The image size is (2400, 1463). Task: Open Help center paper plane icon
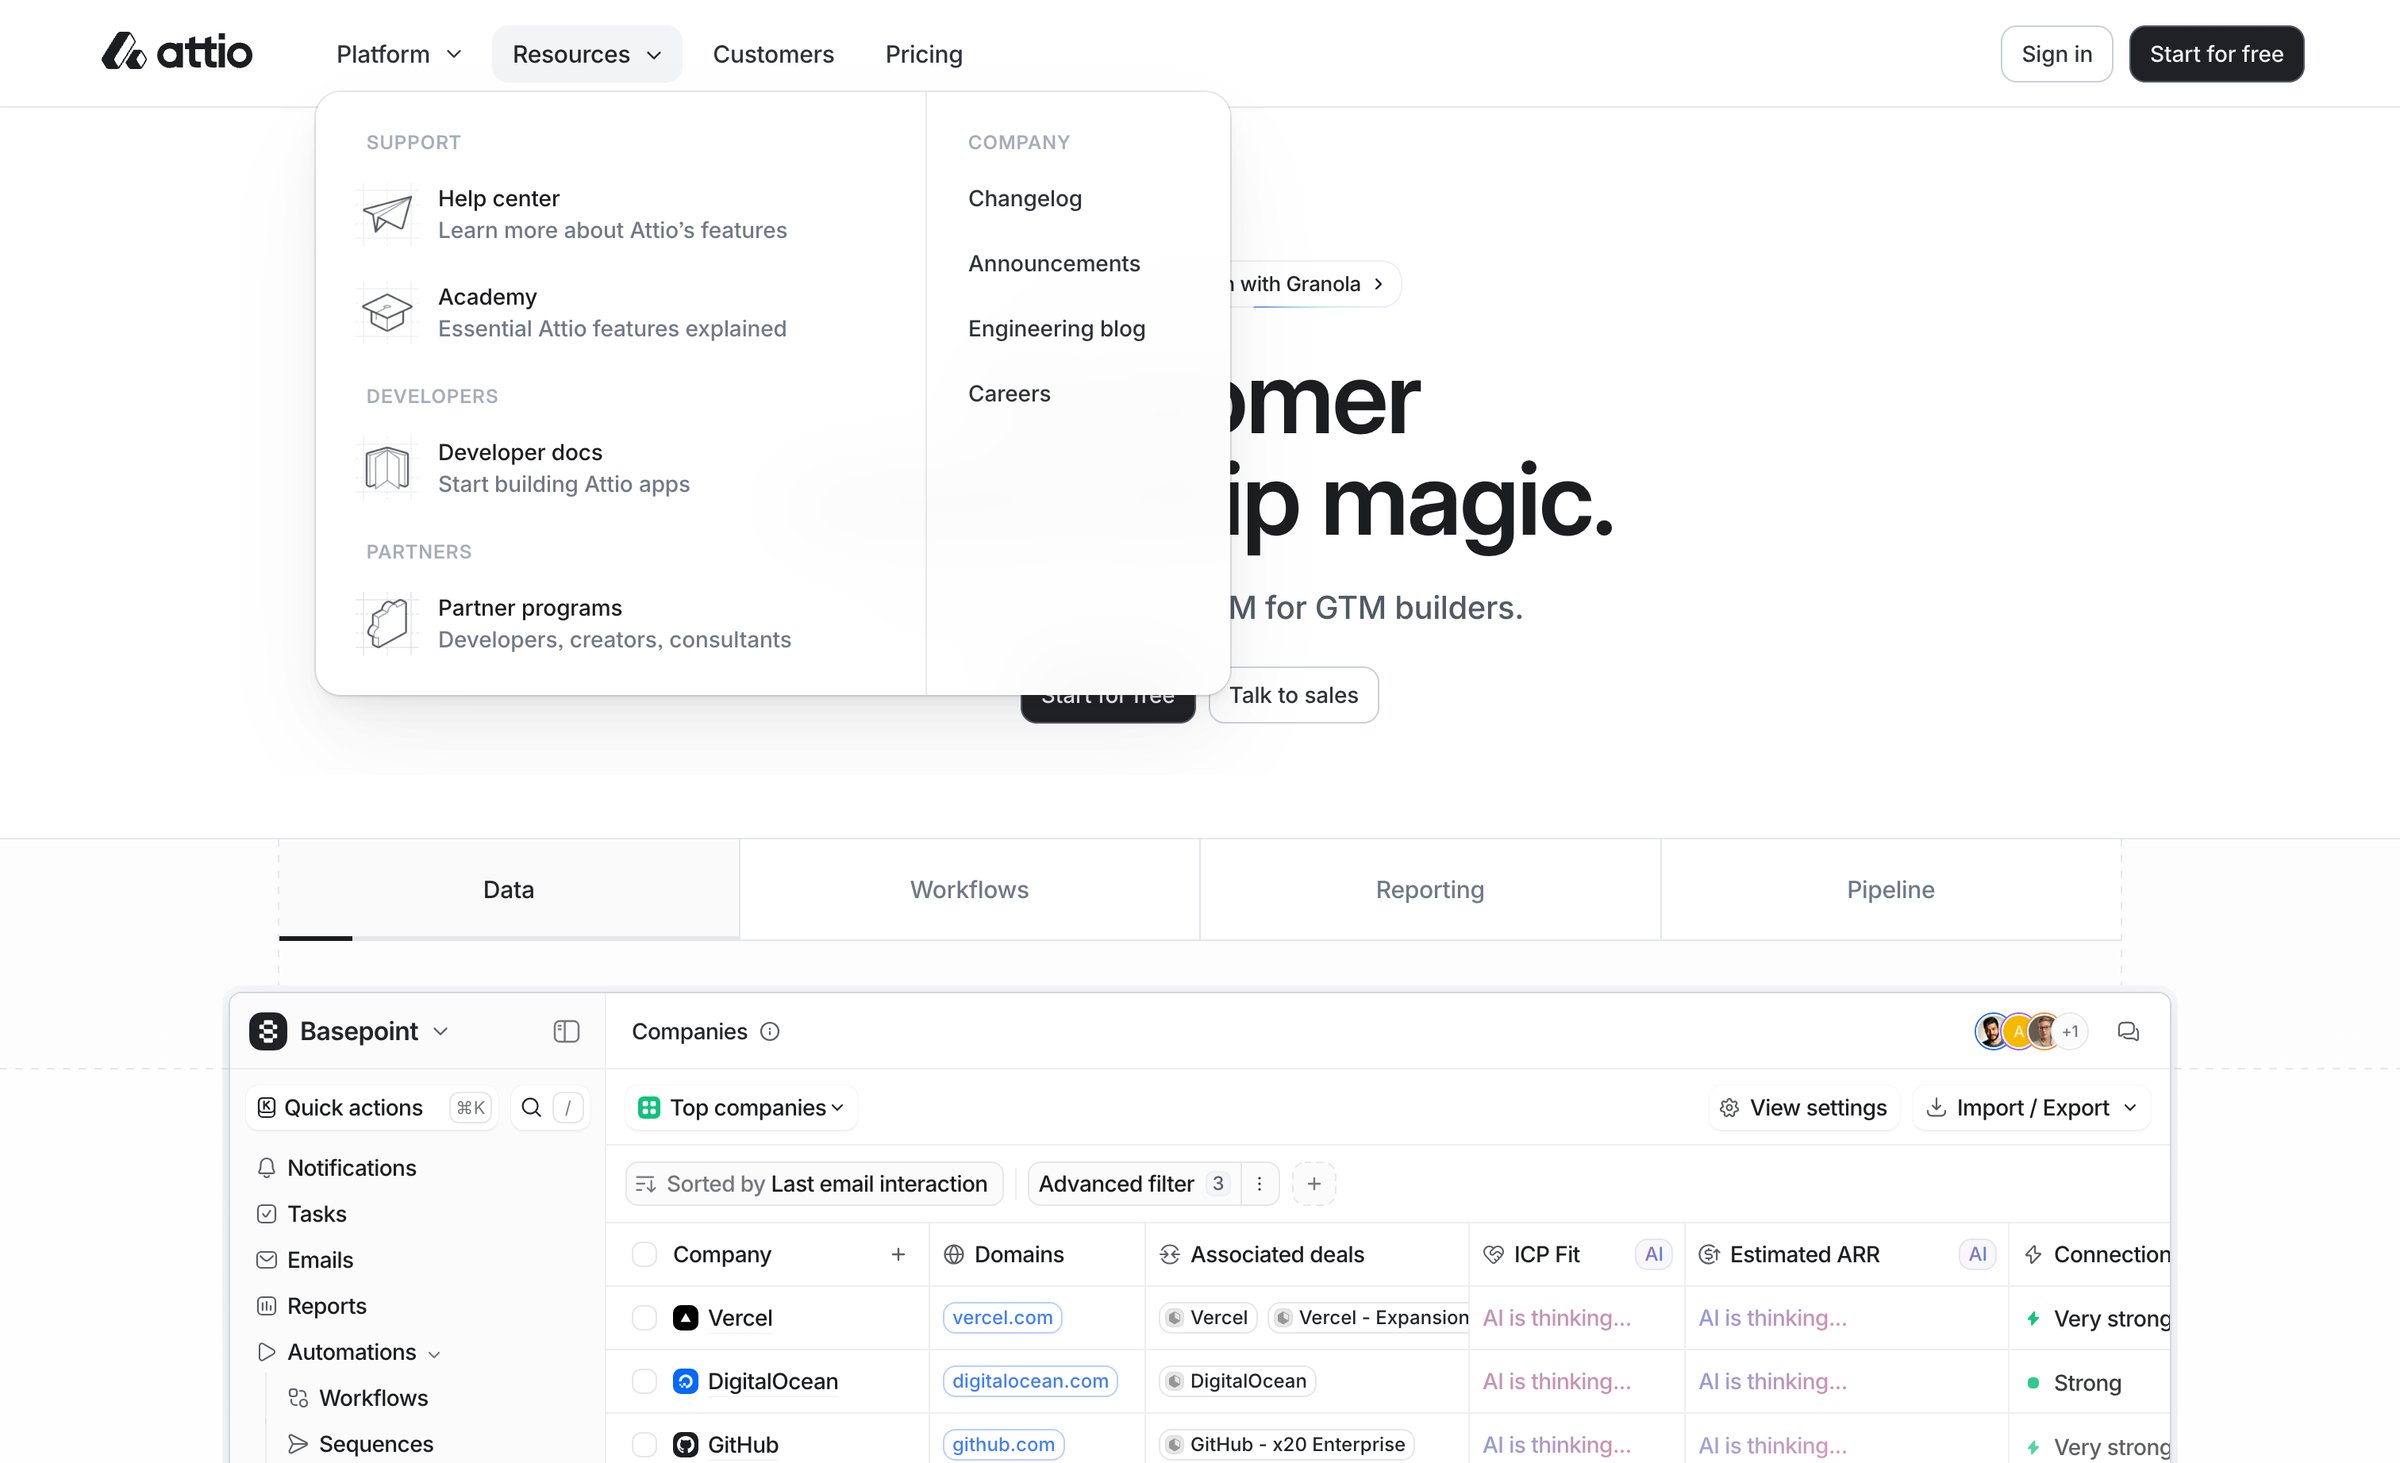pos(387,214)
